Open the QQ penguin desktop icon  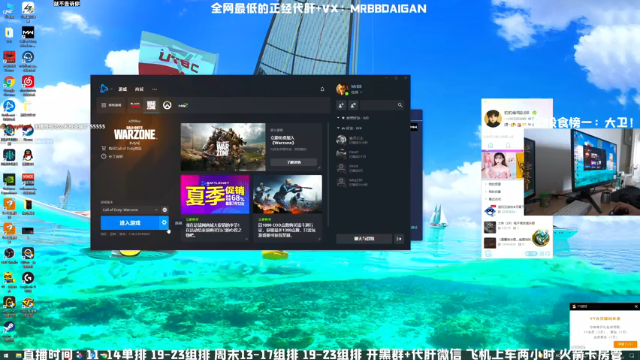[28, 156]
